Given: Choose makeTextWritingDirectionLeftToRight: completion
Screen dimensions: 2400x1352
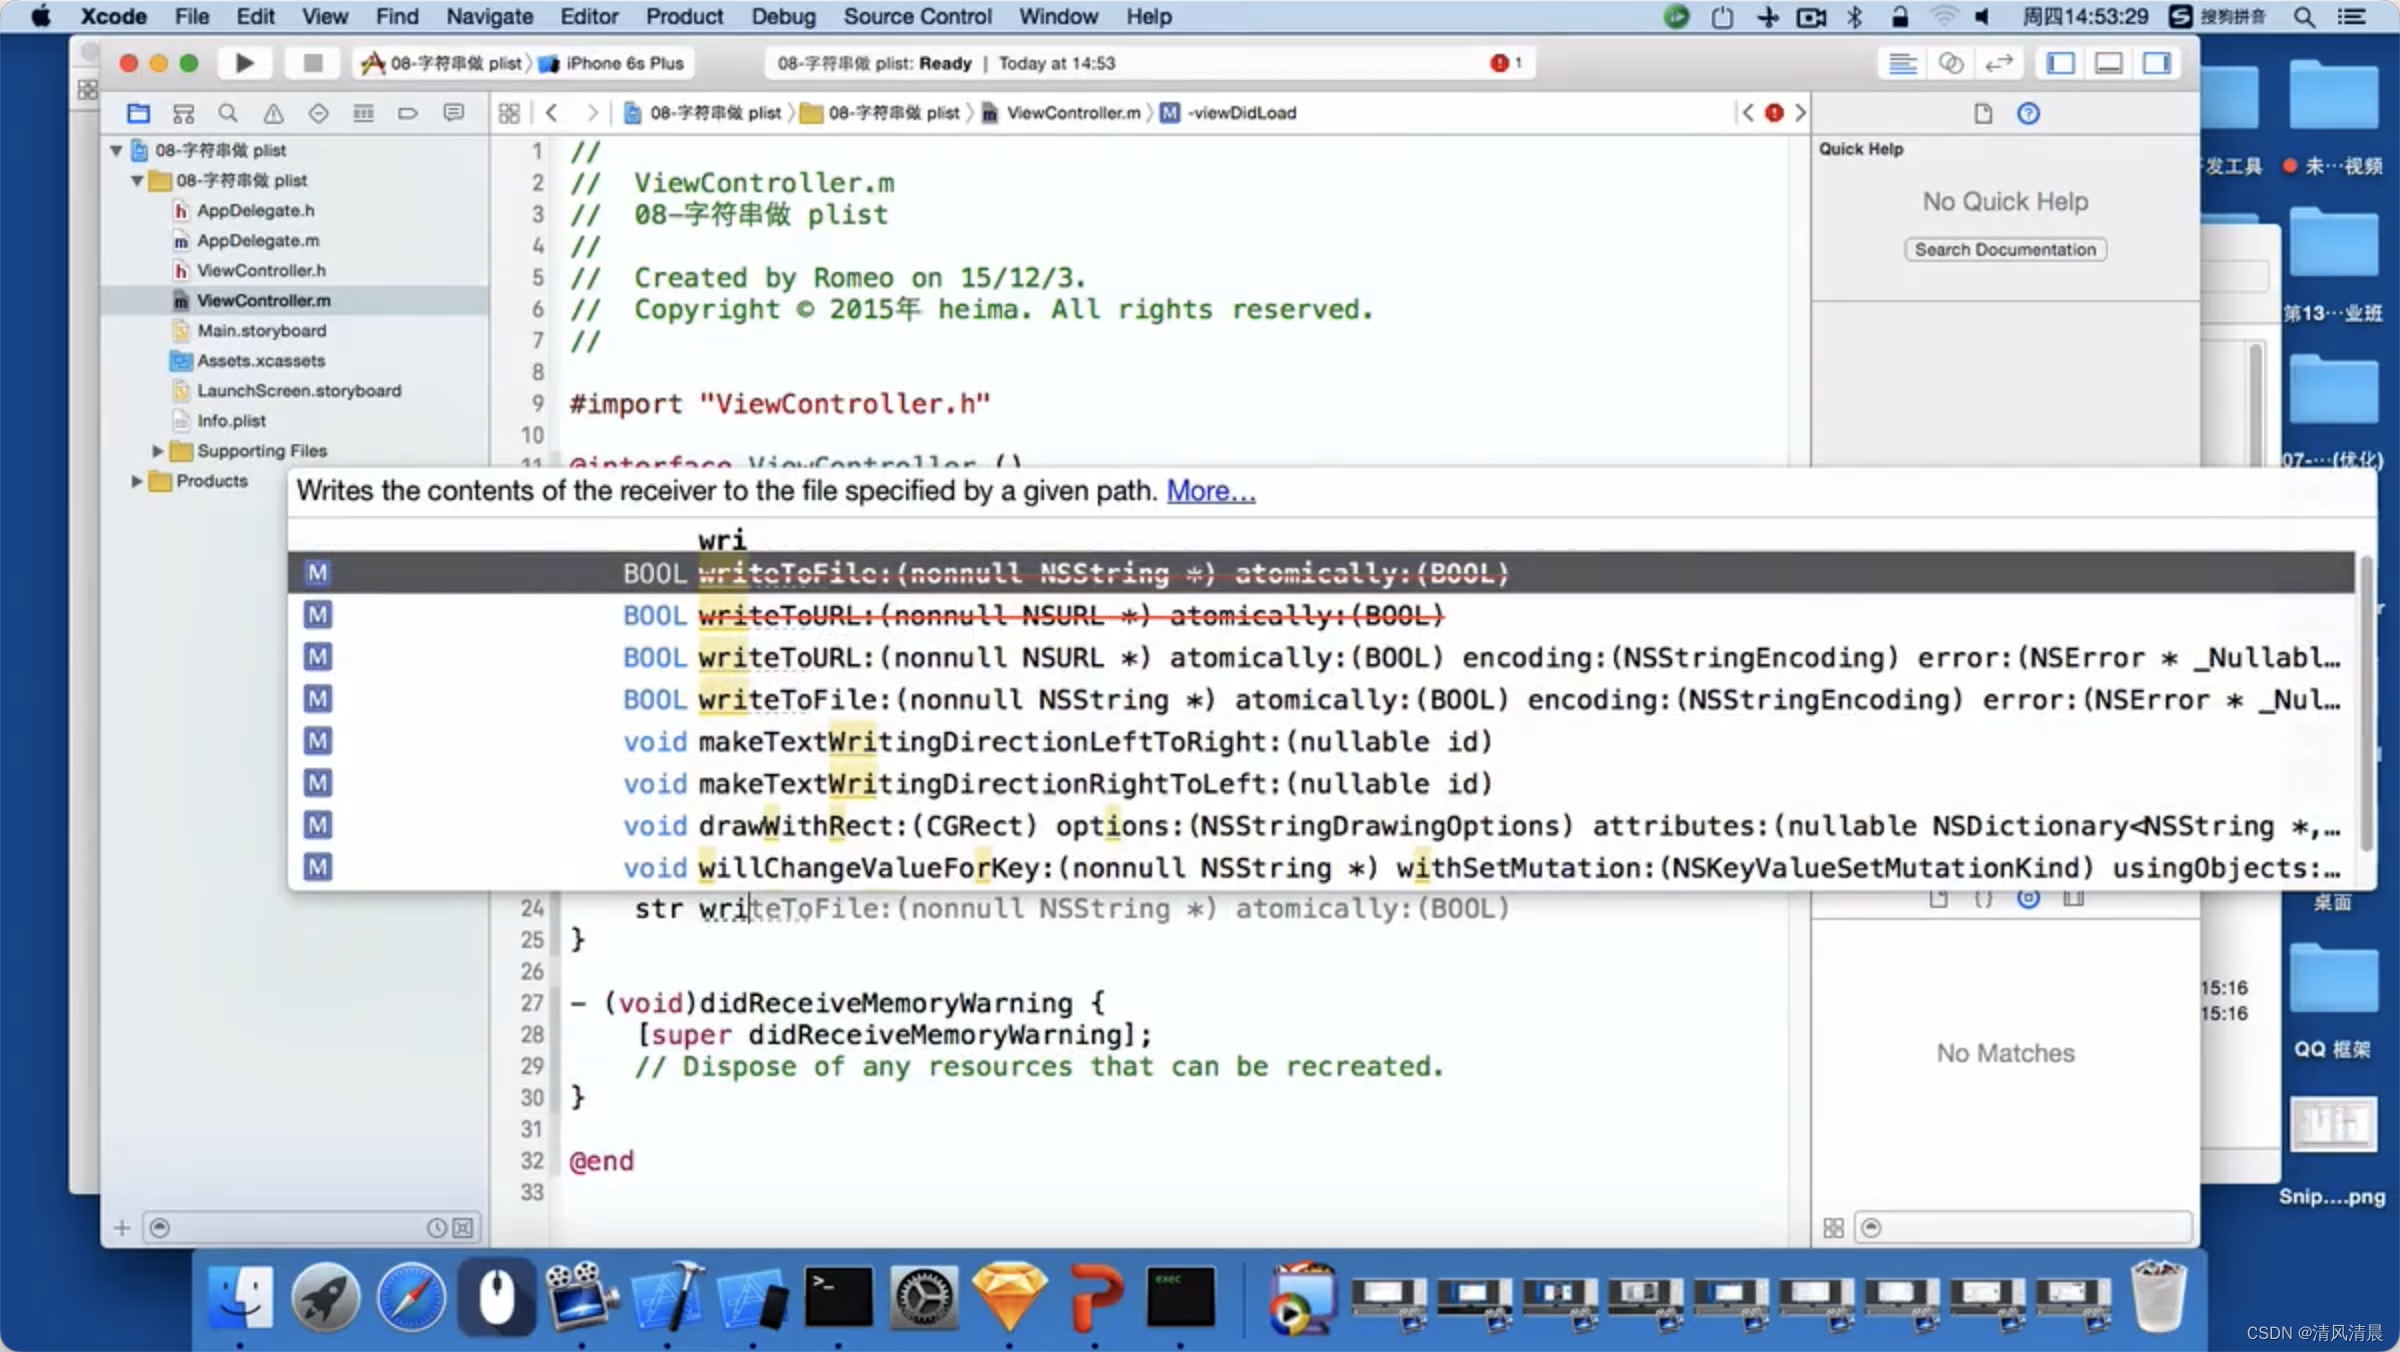Looking at the screenshot, I should click(1322, 741).
